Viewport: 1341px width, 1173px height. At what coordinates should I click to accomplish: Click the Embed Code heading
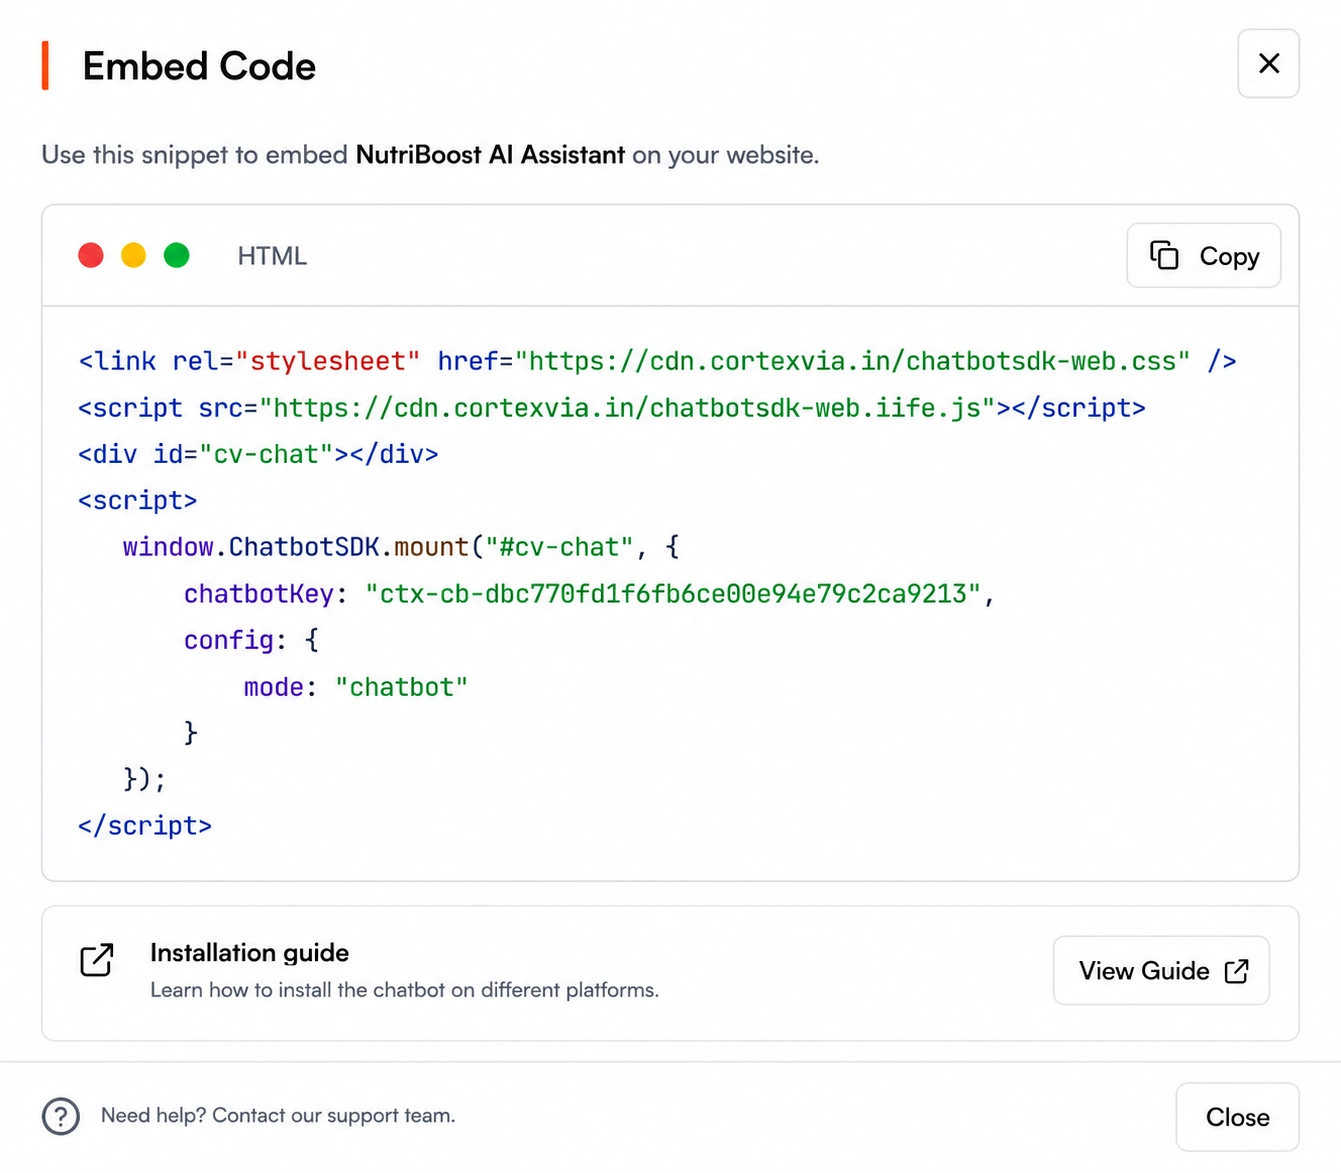pos(199,66)
